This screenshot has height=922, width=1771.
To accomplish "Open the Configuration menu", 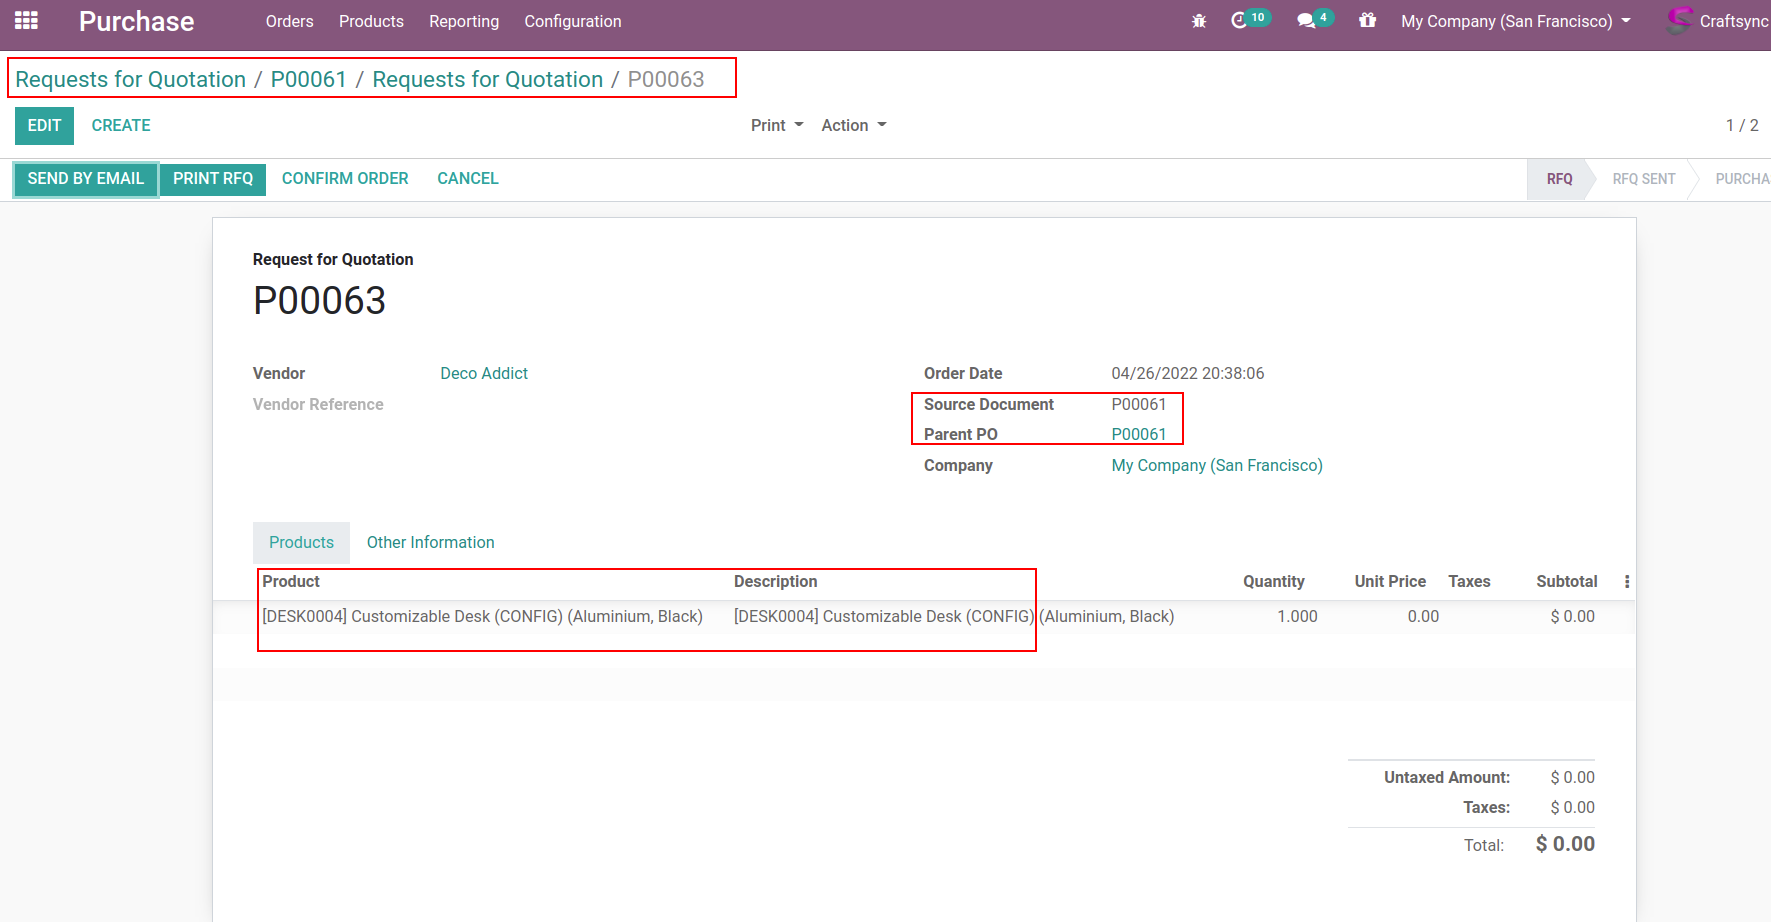I will (572, 21).
